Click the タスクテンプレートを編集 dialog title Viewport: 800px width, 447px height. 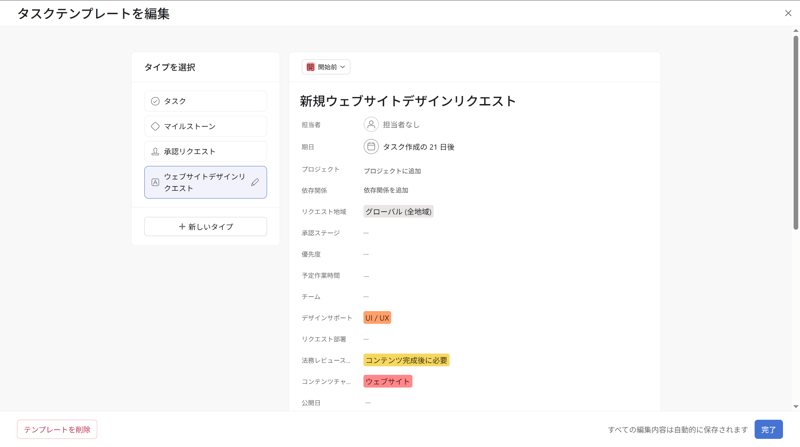coord(93,14)
